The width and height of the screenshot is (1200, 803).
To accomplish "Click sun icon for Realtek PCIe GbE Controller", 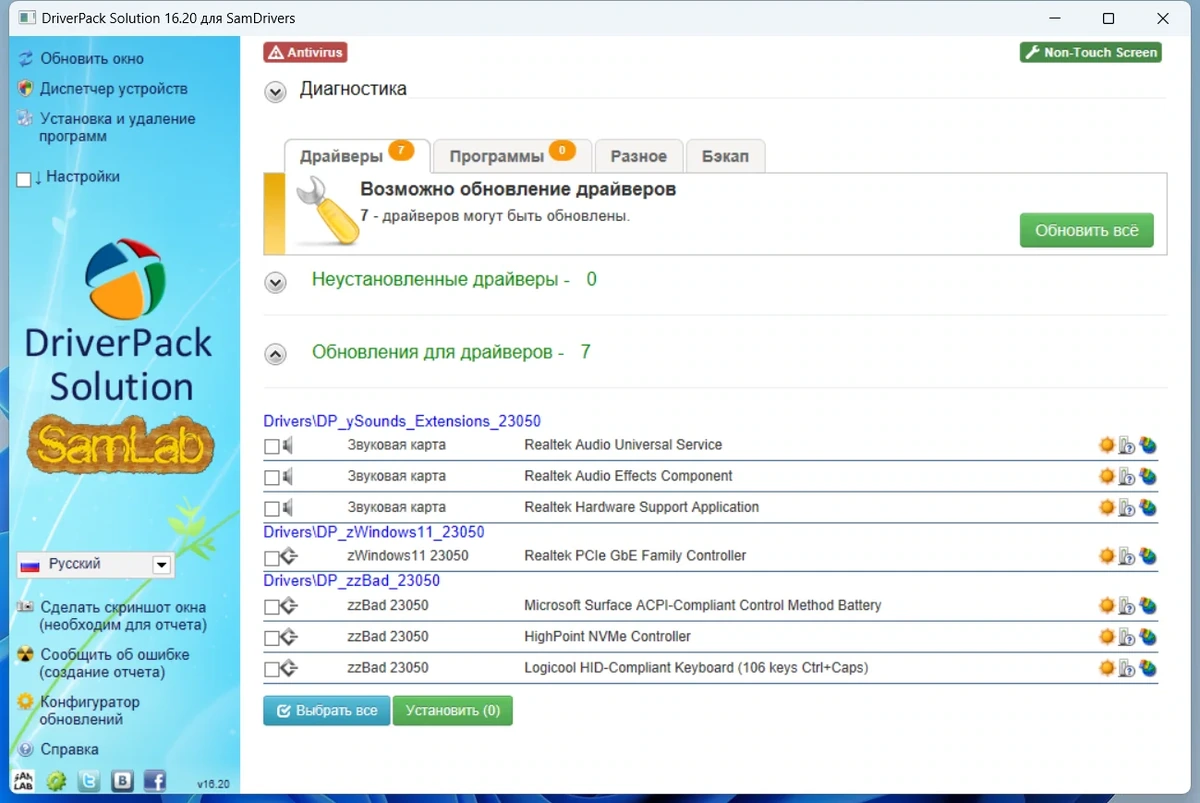I will 1106,555.
